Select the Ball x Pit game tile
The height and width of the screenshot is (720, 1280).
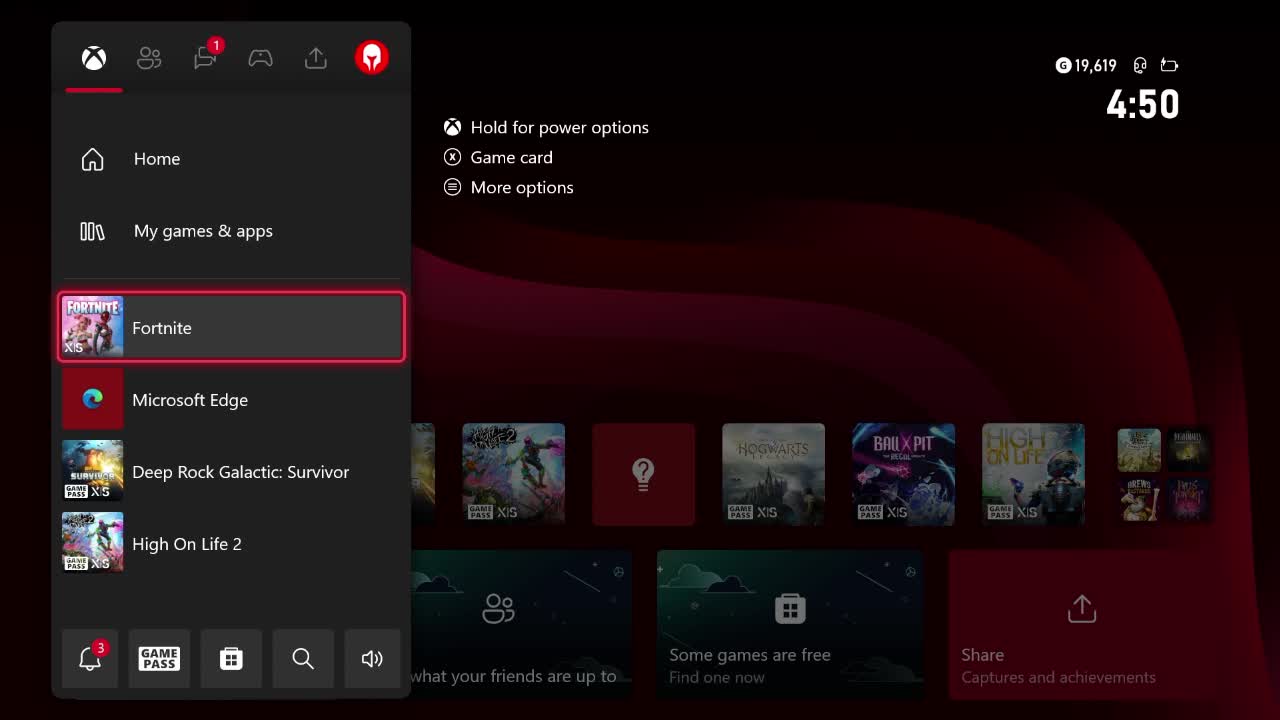[x=903, y=474]
